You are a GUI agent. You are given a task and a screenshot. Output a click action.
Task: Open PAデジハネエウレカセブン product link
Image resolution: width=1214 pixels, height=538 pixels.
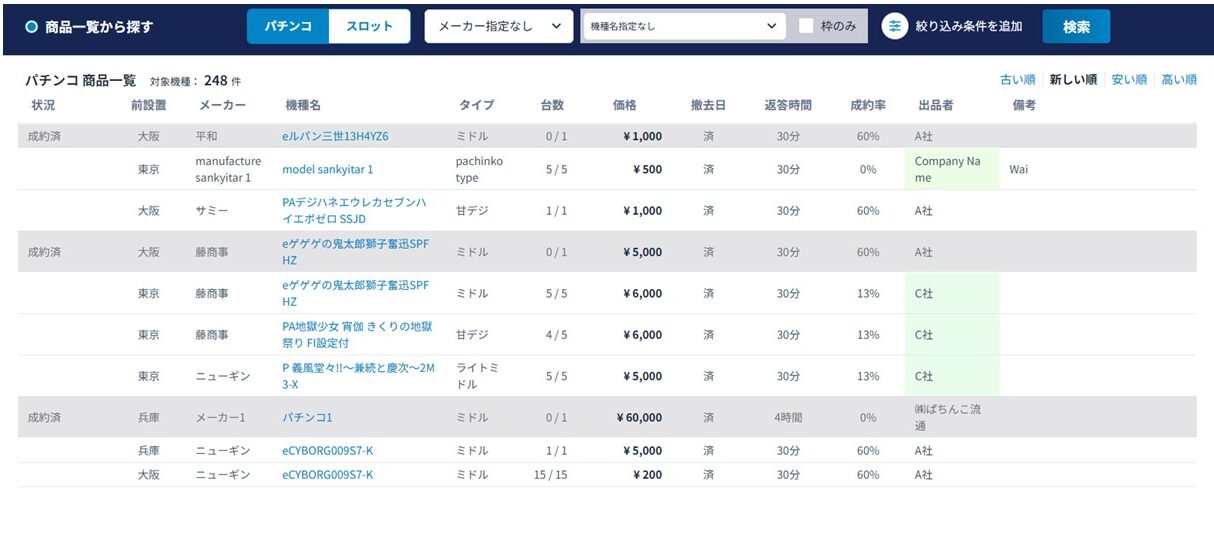point(354,210)
